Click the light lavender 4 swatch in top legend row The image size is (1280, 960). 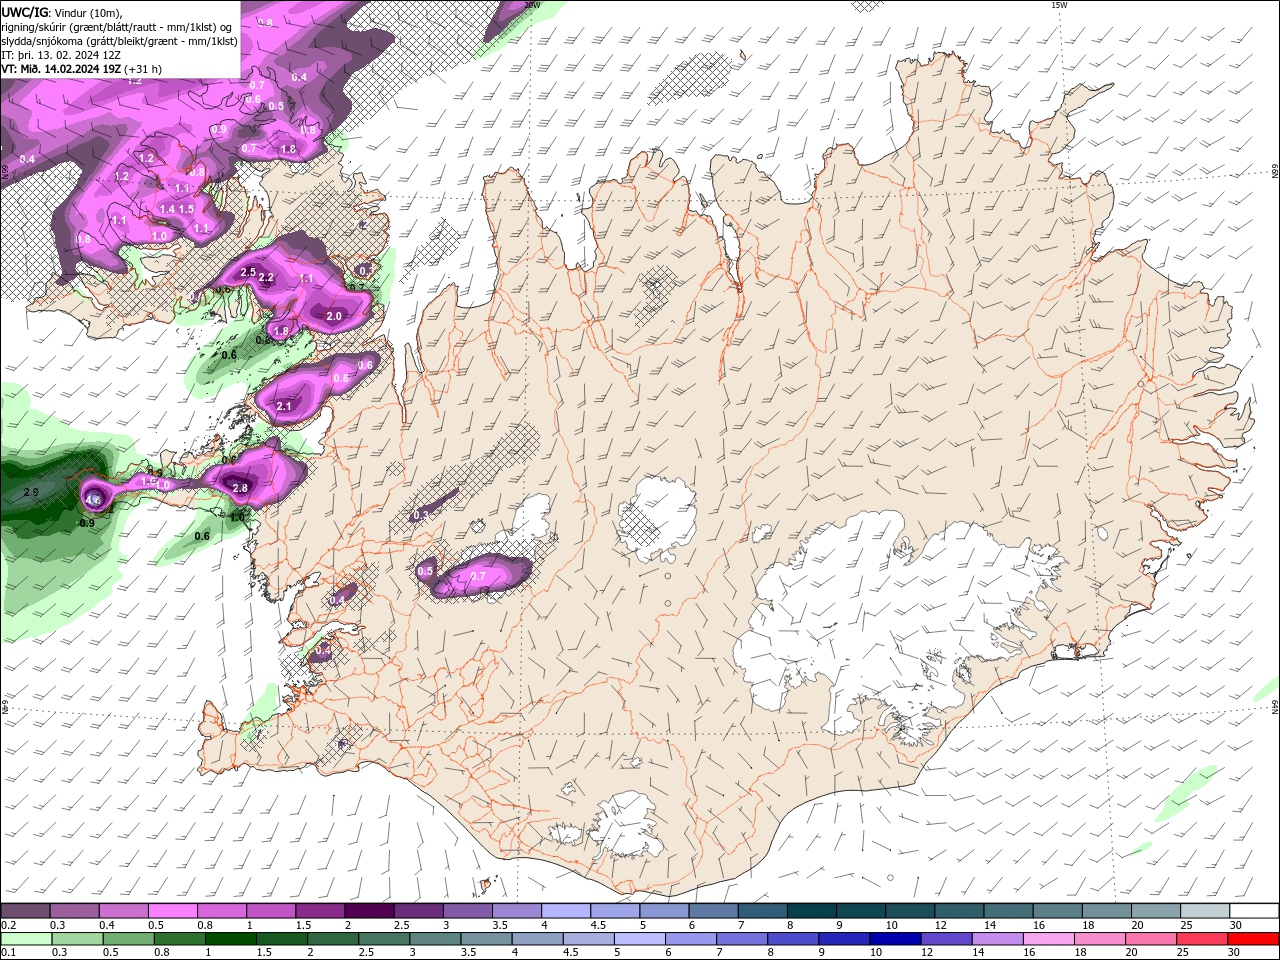click(x=566, y=911)
